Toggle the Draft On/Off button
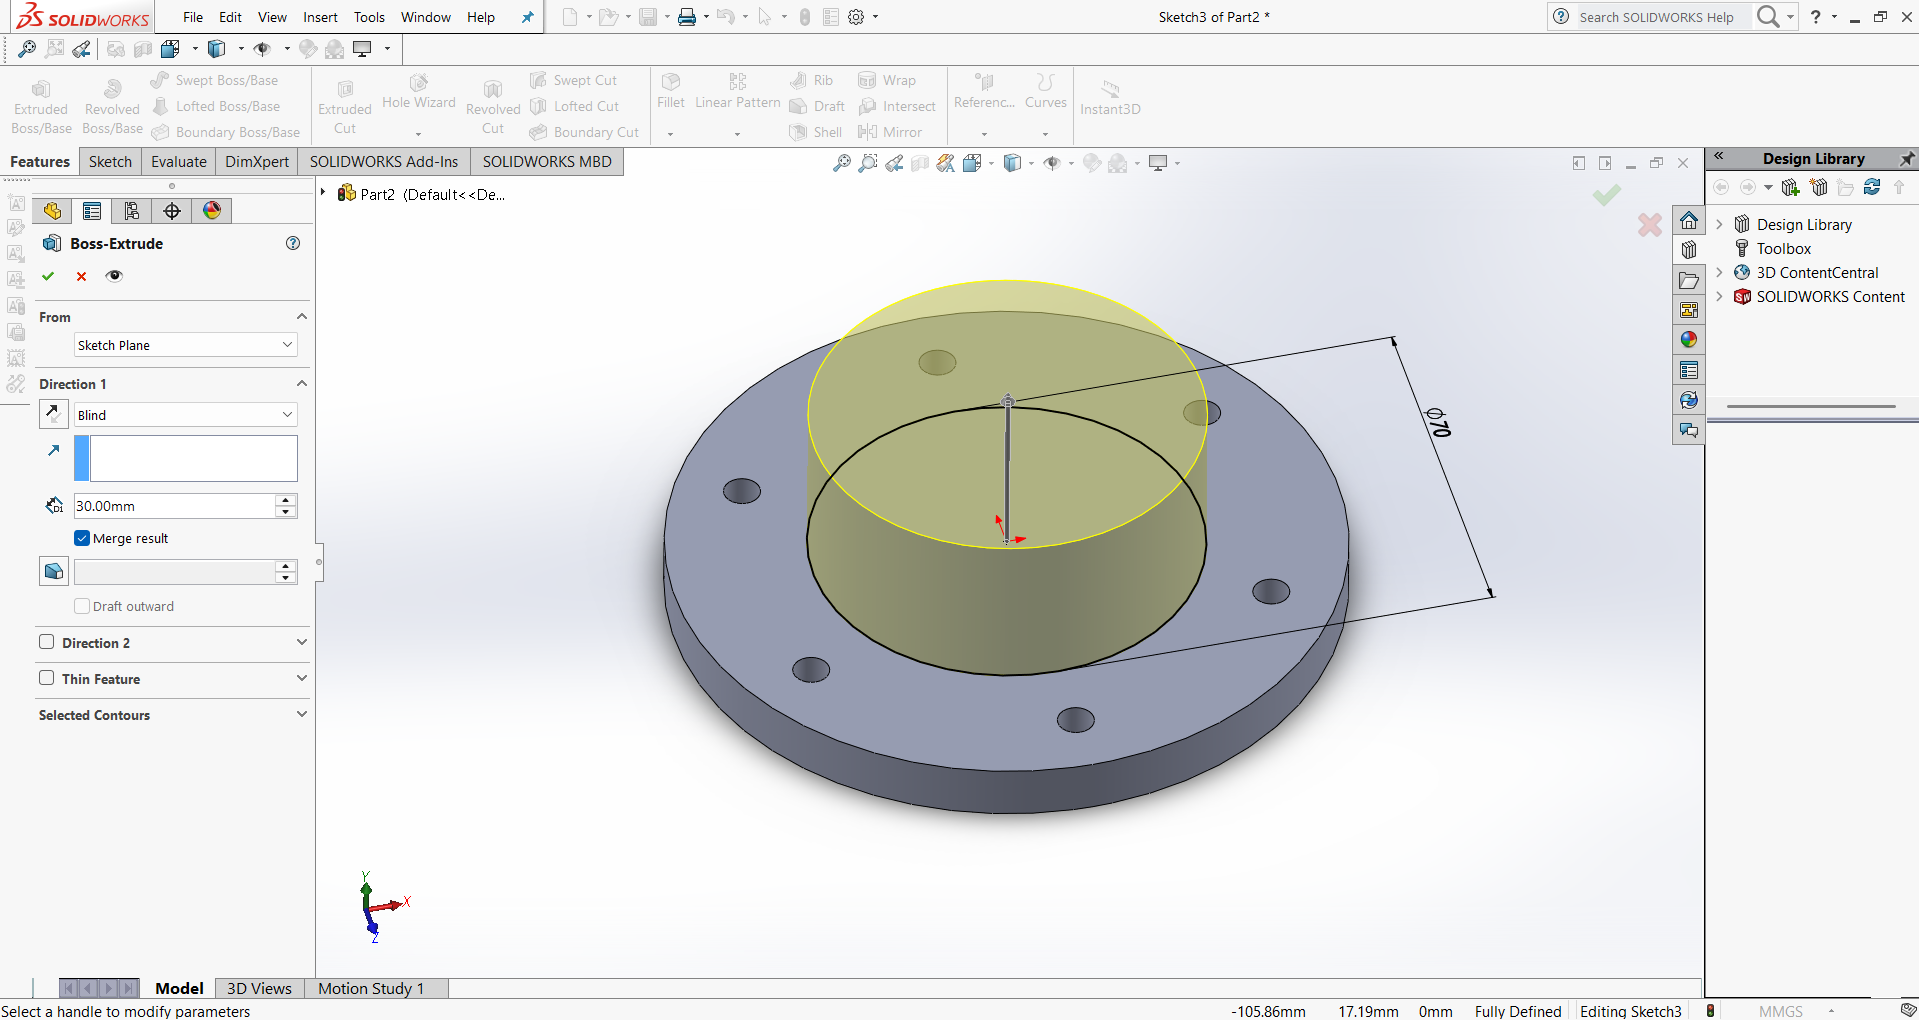 pyautogui.click(x=53, y=571)
